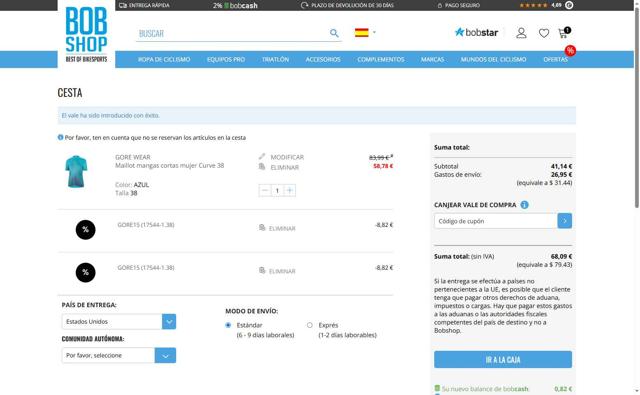Open the wishlist heart icon
Viewport: 640px width, 395px height.
click(544, 33)
